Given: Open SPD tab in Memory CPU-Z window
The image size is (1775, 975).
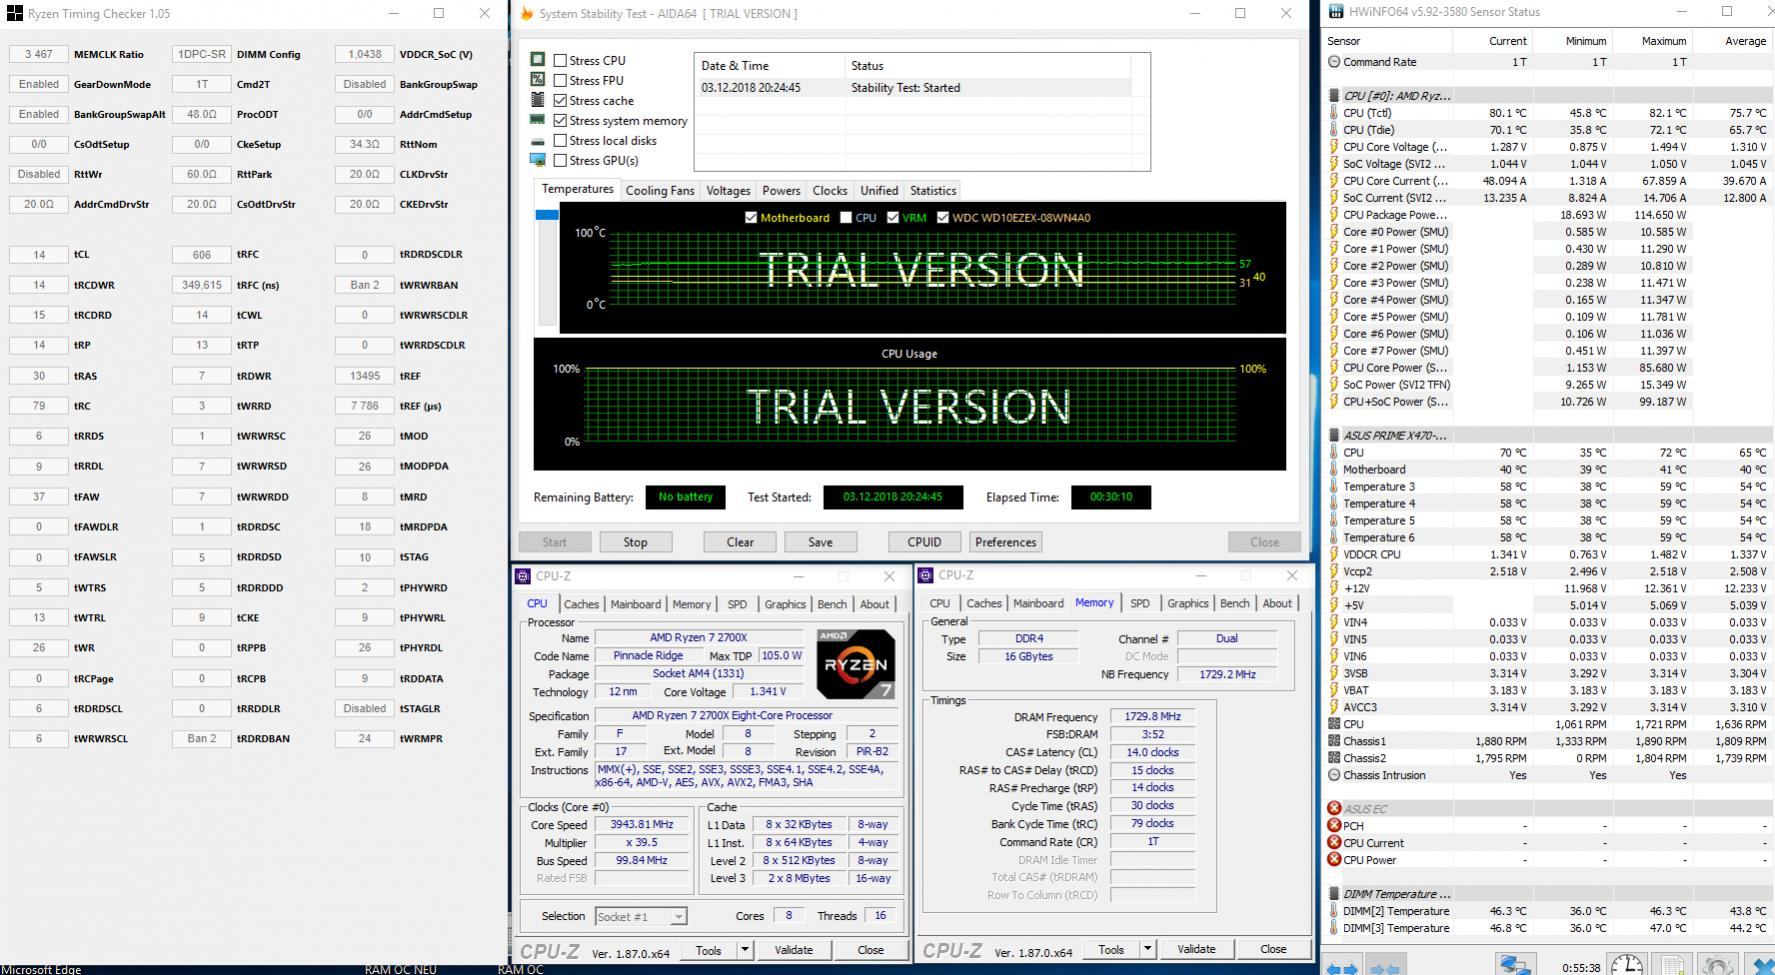Looking at the screenshot, I should click(x=1139, y=603).
